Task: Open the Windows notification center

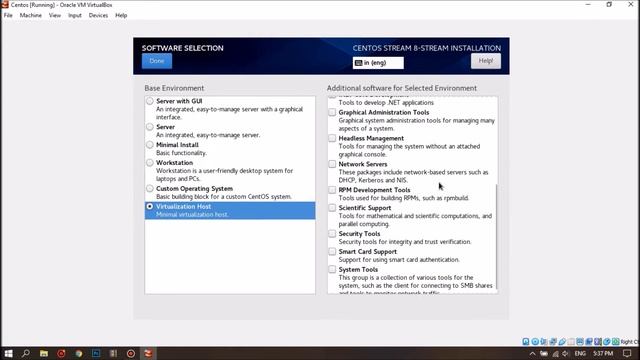Action: point(627,353)
